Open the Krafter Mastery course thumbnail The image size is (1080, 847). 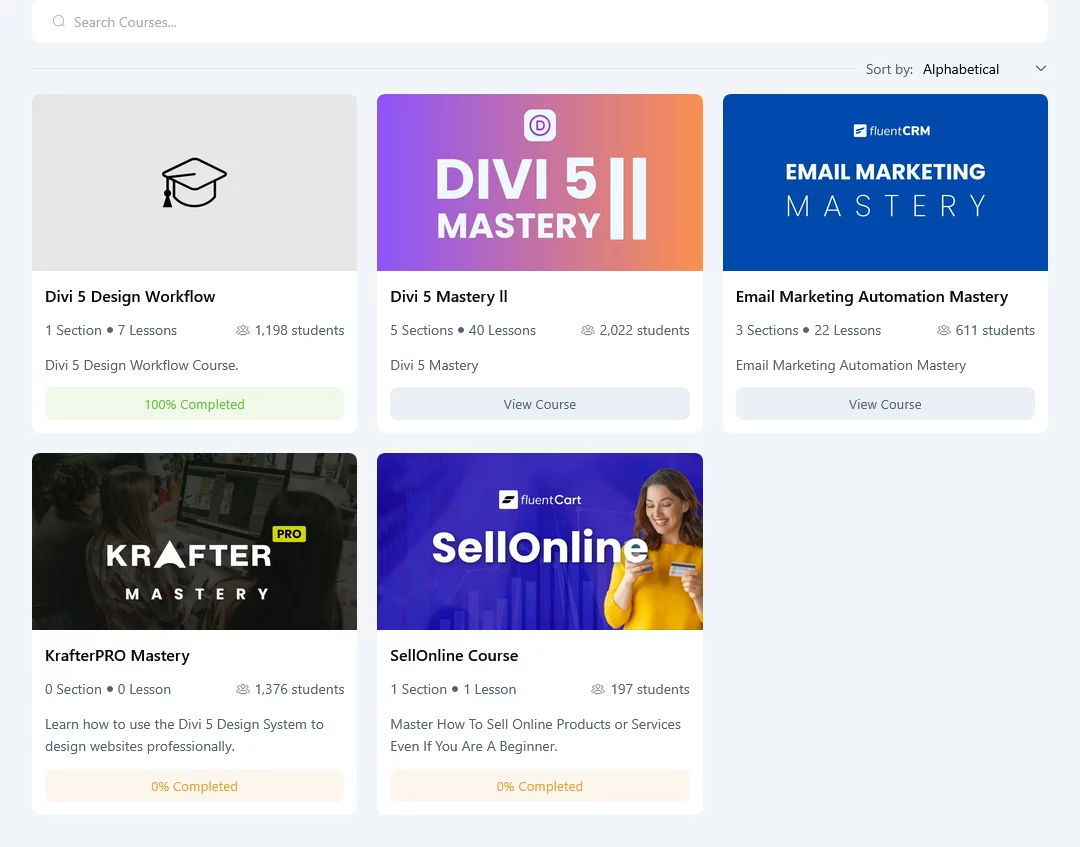click(194, 541)
